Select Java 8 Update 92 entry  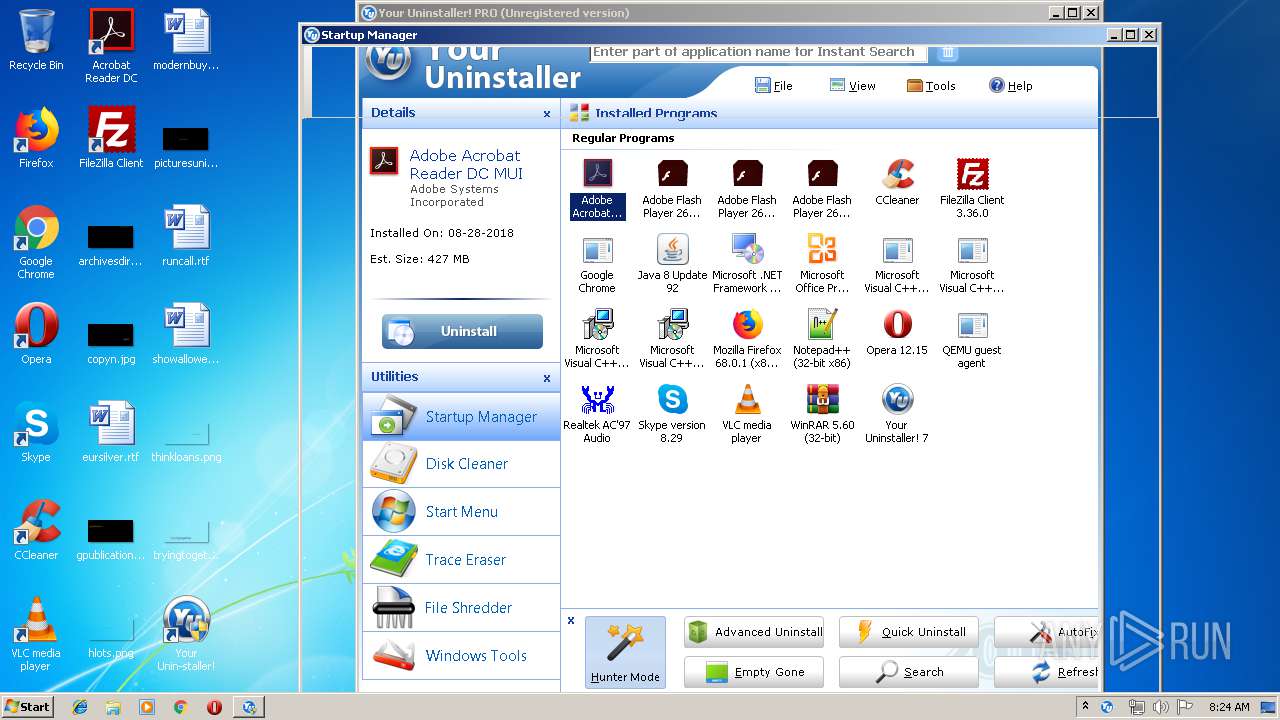672,263
